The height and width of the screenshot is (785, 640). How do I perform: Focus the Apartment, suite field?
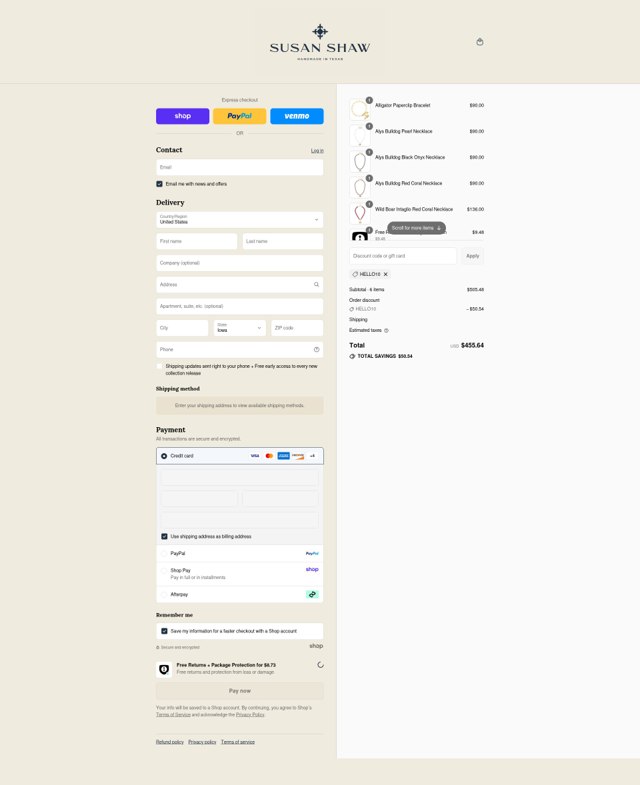coord(239,306)
